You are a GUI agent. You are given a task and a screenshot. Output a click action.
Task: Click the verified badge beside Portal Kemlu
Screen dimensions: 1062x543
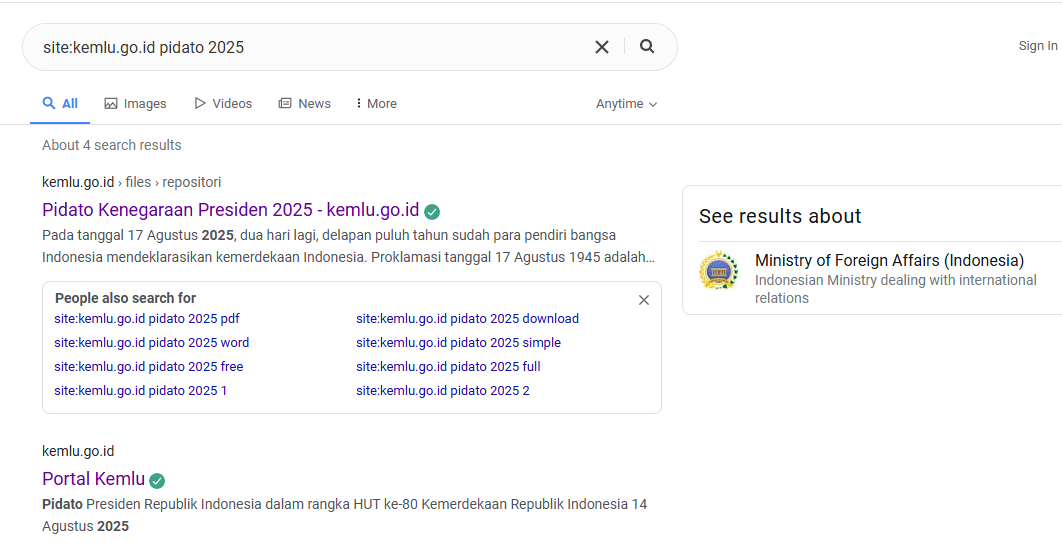point(157,480)
